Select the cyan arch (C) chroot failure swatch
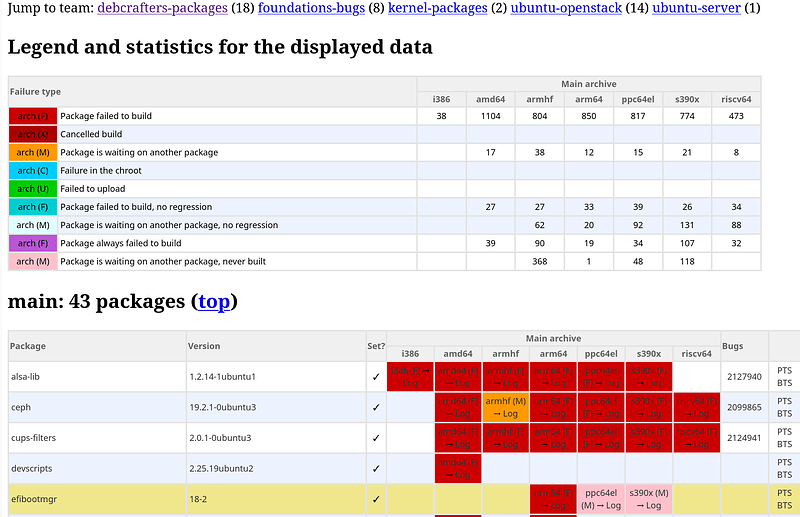The height and width of the screenshot is (517, 800). pyautogui.click(x=33, y=171)
